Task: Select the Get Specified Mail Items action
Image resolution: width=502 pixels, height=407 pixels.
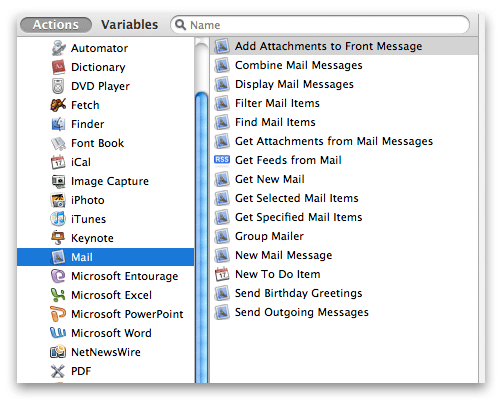Action: point(344,217)
